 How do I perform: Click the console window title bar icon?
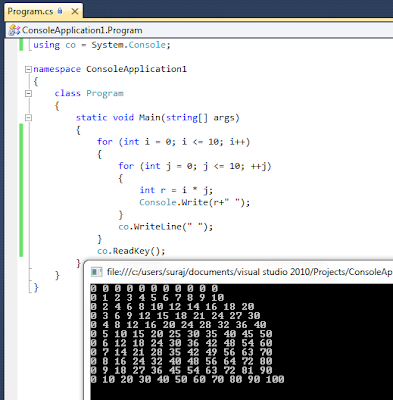tap(97, 272)
